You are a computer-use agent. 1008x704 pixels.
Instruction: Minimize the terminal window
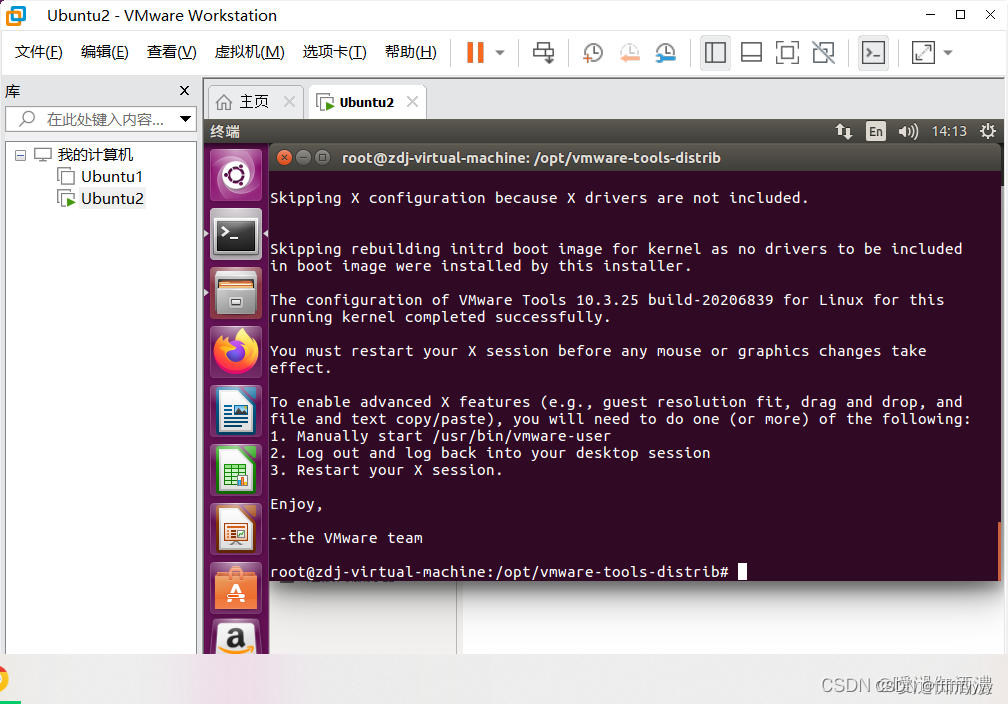303,158
